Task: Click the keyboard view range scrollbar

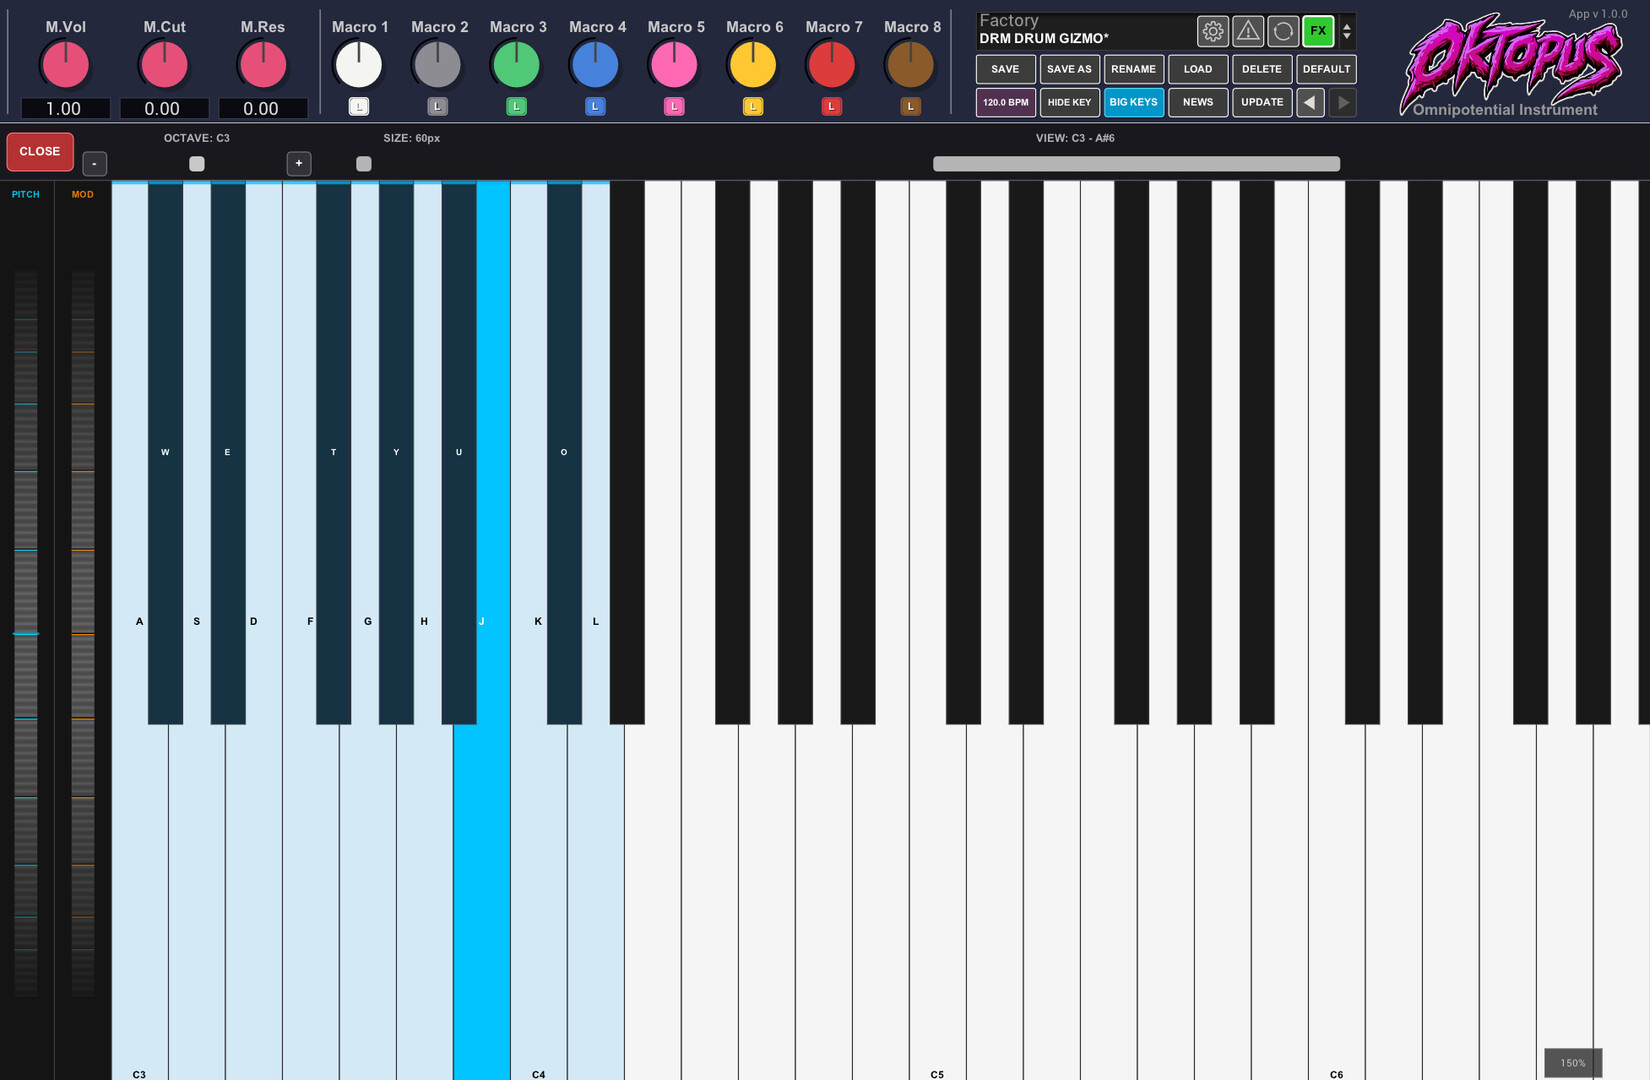Action: [x=1136, y=164]
